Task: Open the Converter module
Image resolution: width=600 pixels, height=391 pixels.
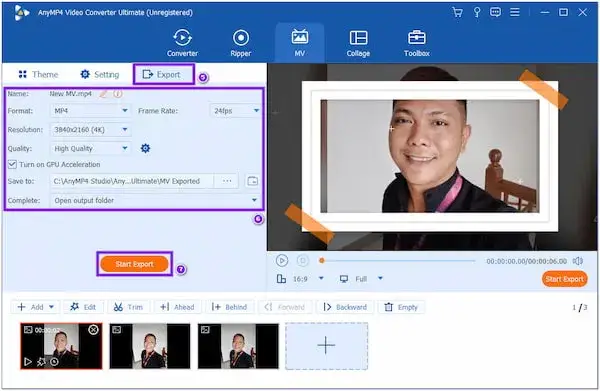Action: (182, 43)
